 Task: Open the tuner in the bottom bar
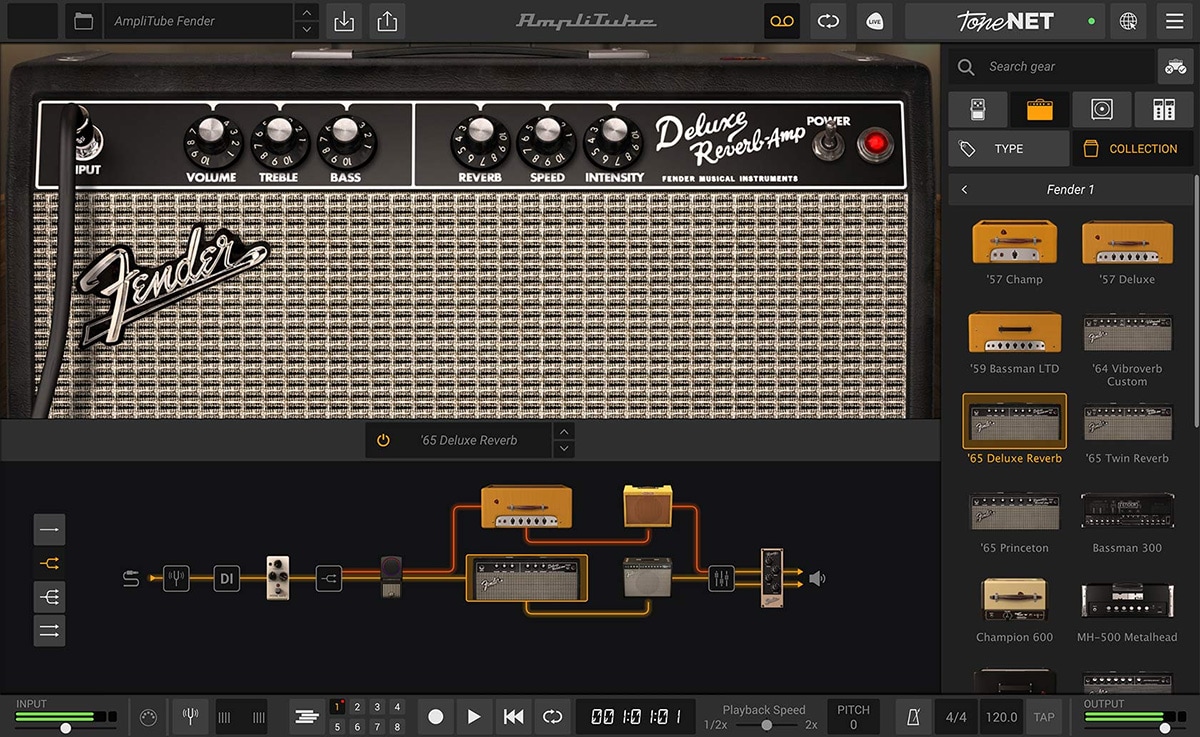pos(190,716)
